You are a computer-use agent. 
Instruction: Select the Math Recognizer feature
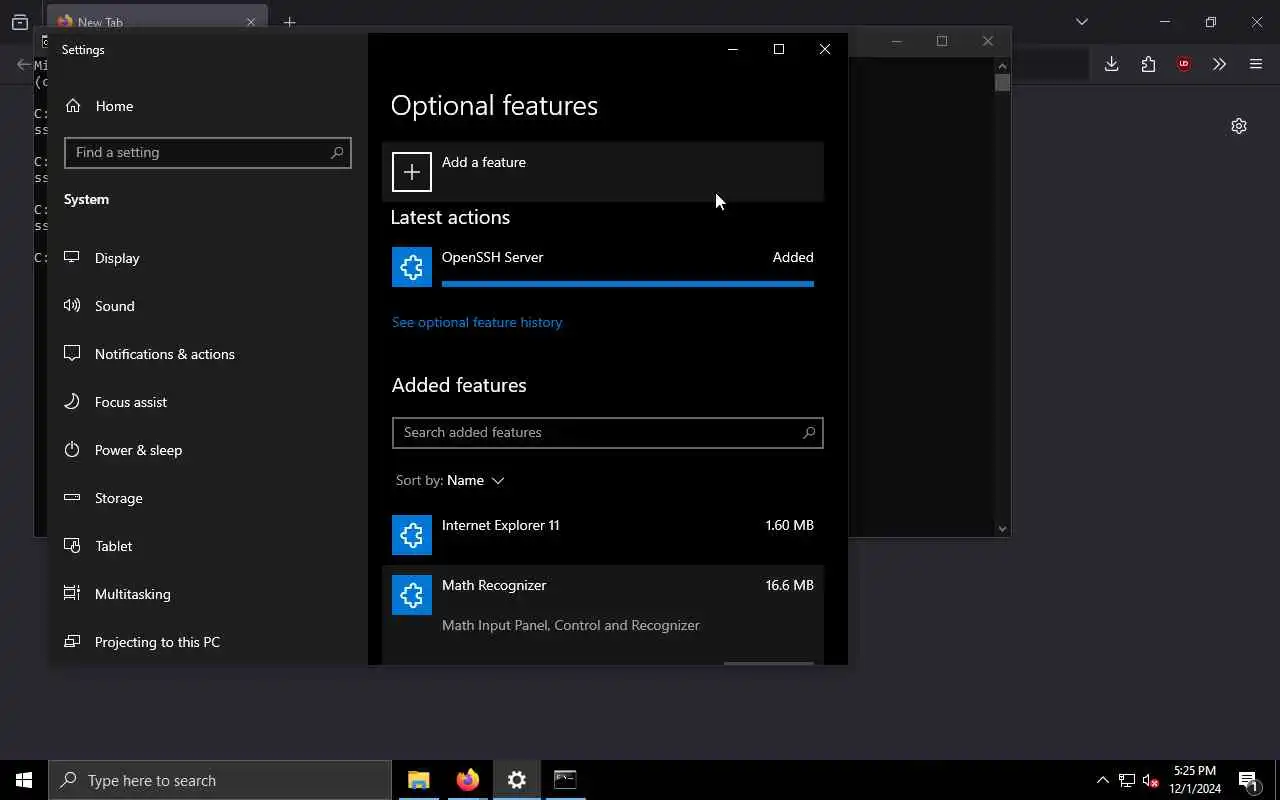pyautogui.click(x=603, y=614)
